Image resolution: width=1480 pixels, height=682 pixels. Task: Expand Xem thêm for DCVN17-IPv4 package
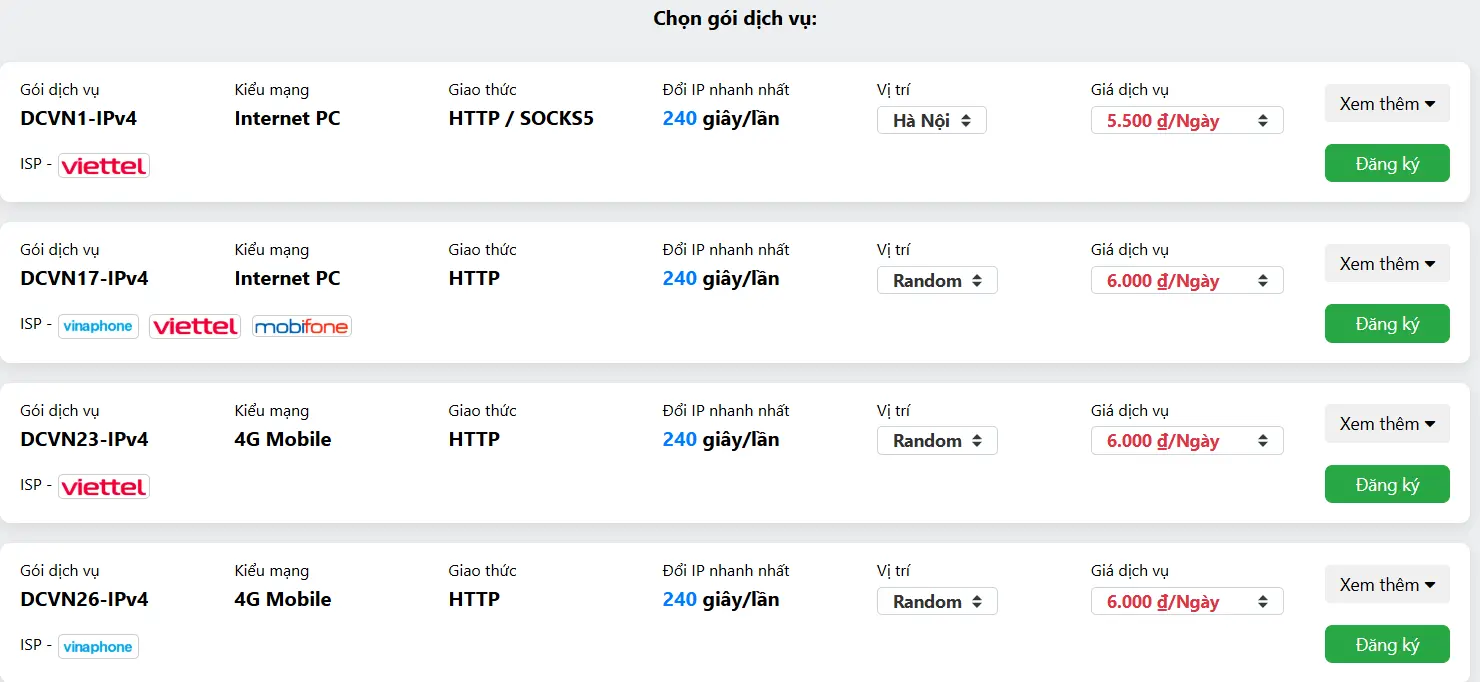click(x=1386, y=264)
